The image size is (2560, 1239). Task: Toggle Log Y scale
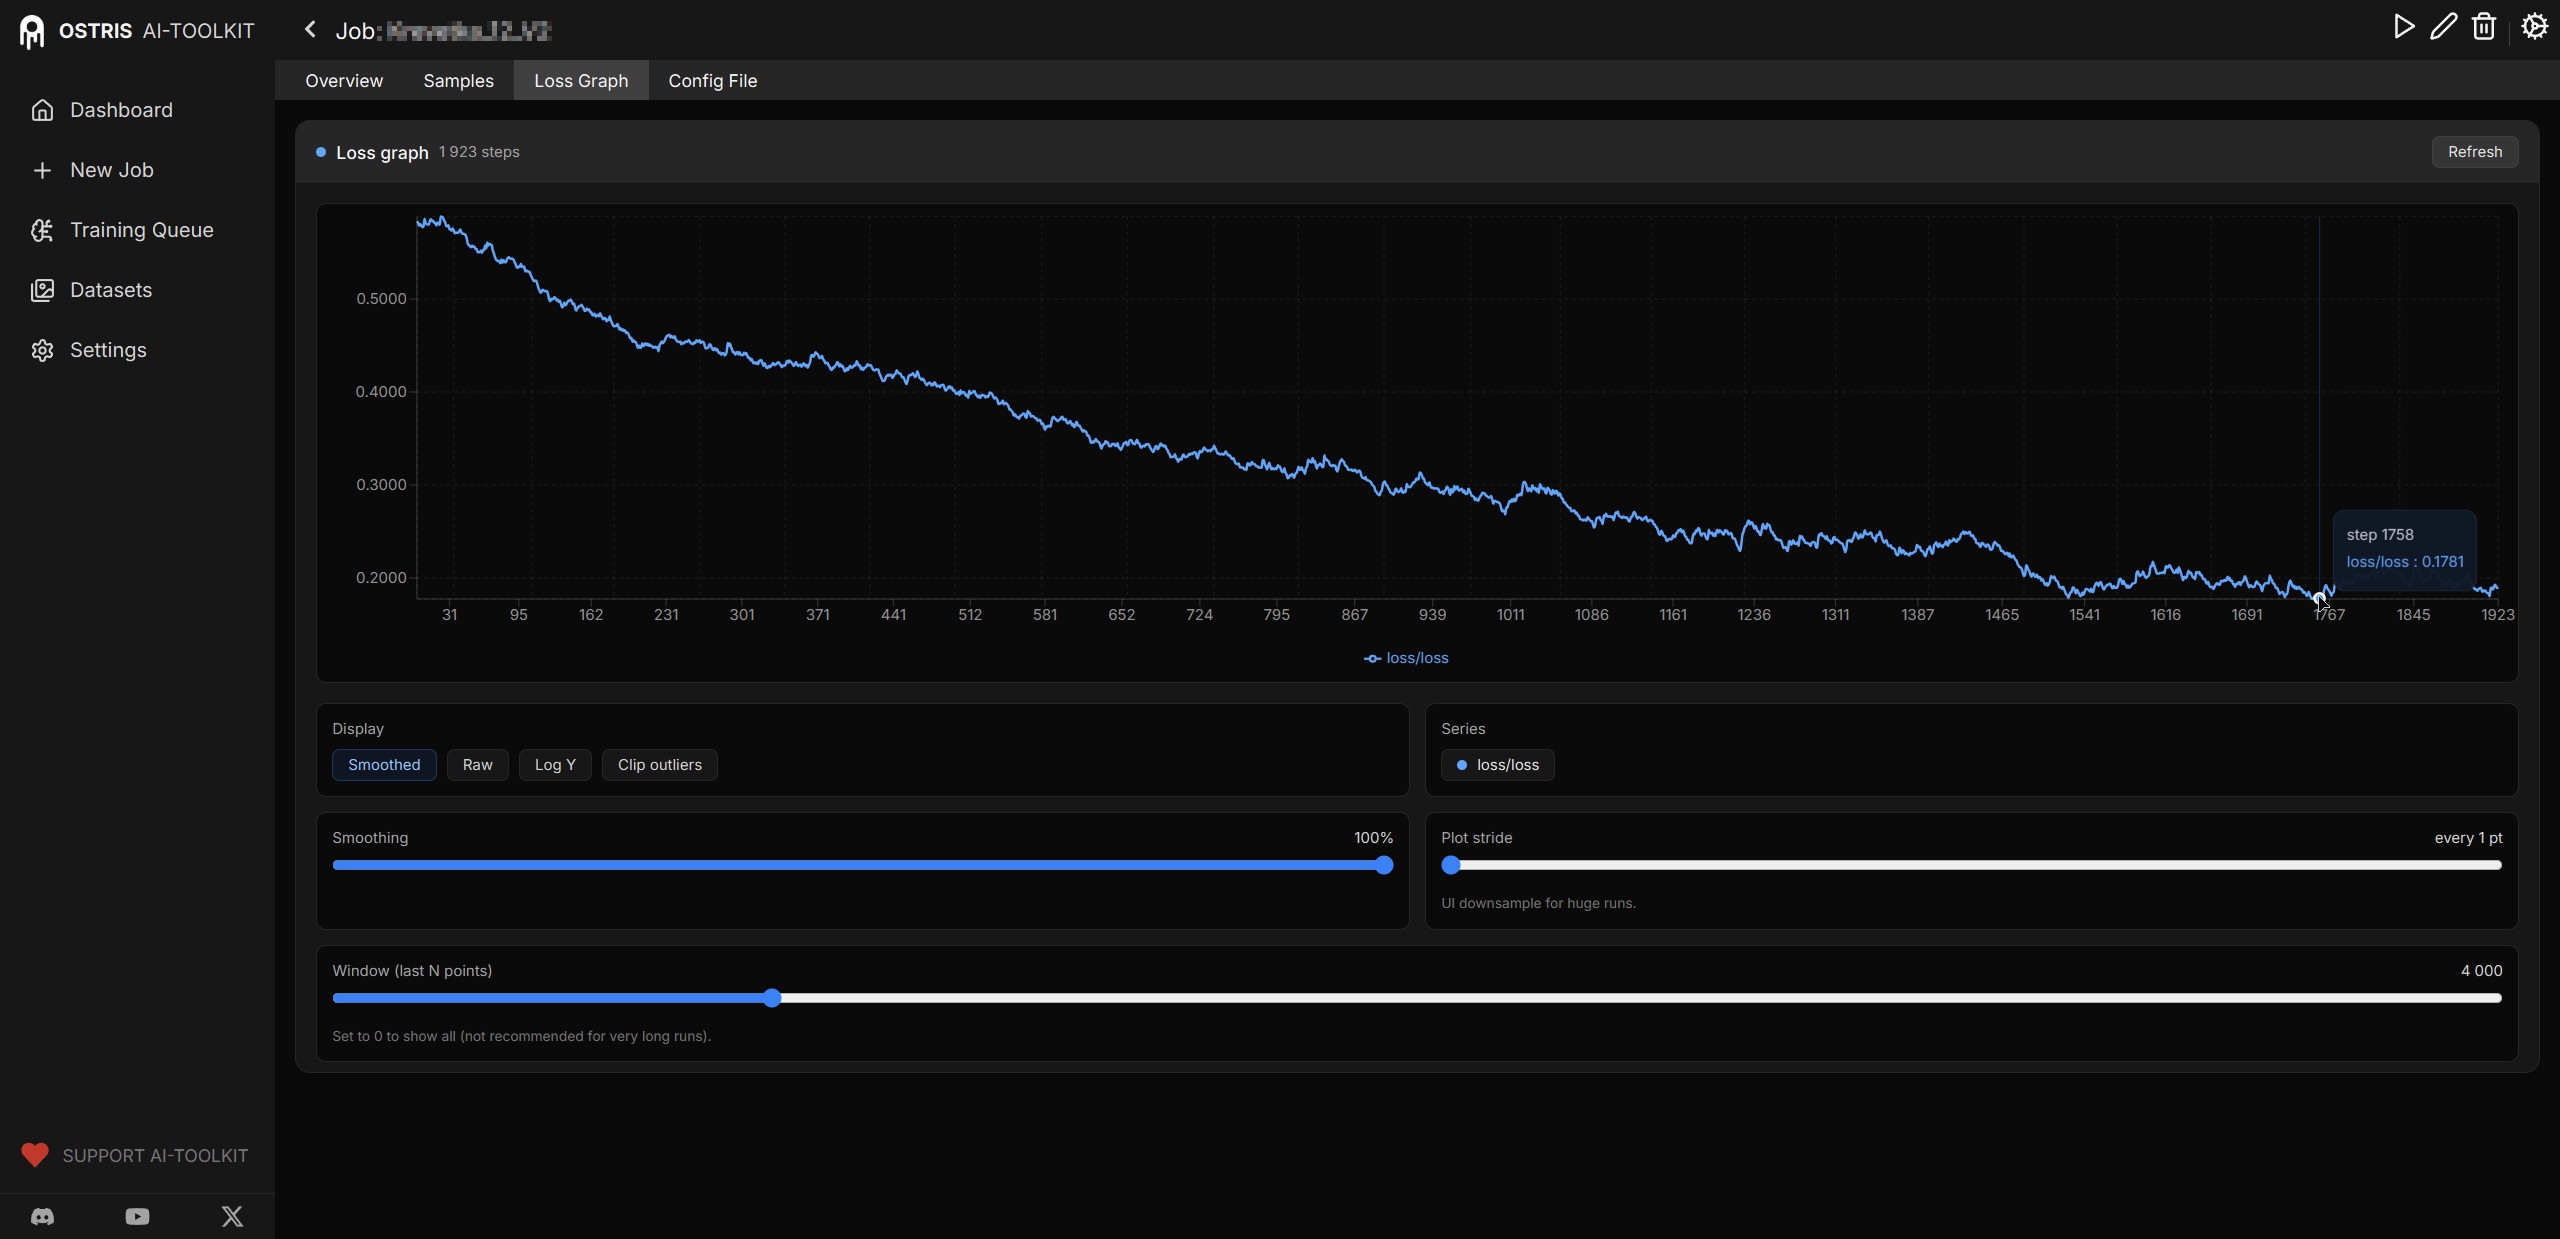pos(555,765)
